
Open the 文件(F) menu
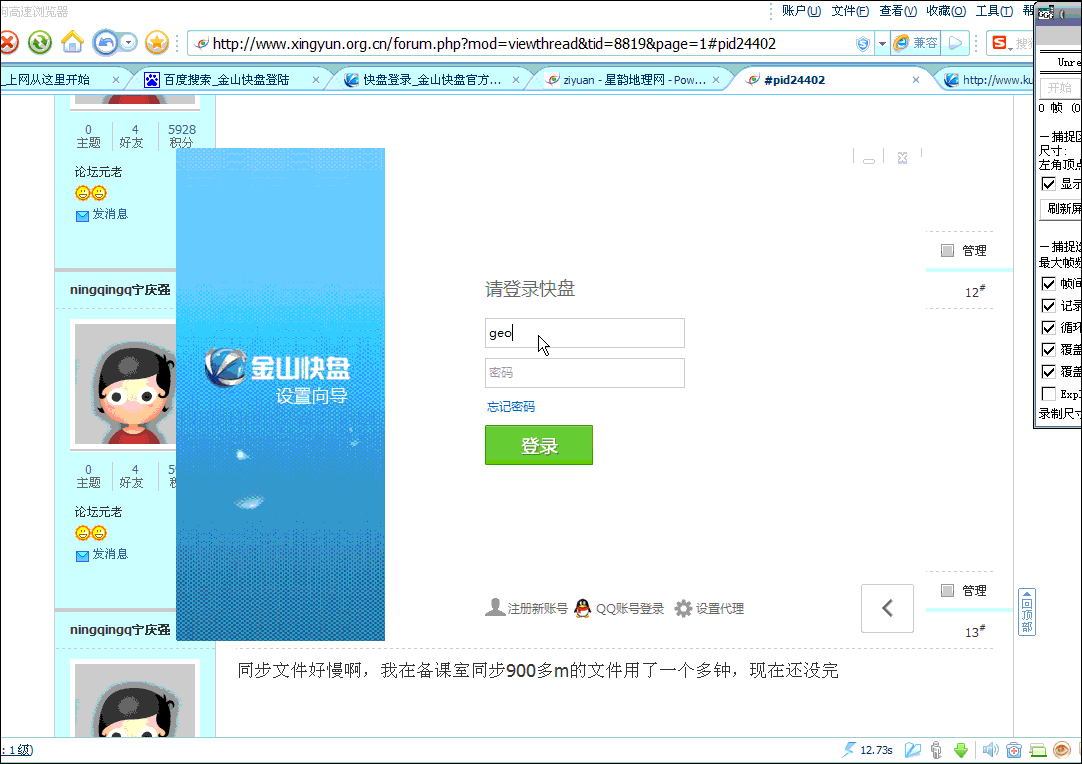(850, 11)
